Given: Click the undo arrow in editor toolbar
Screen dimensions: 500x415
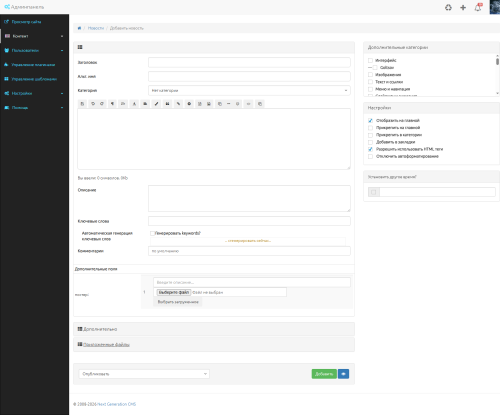Looking at the screenshot, I should [93, 104].
